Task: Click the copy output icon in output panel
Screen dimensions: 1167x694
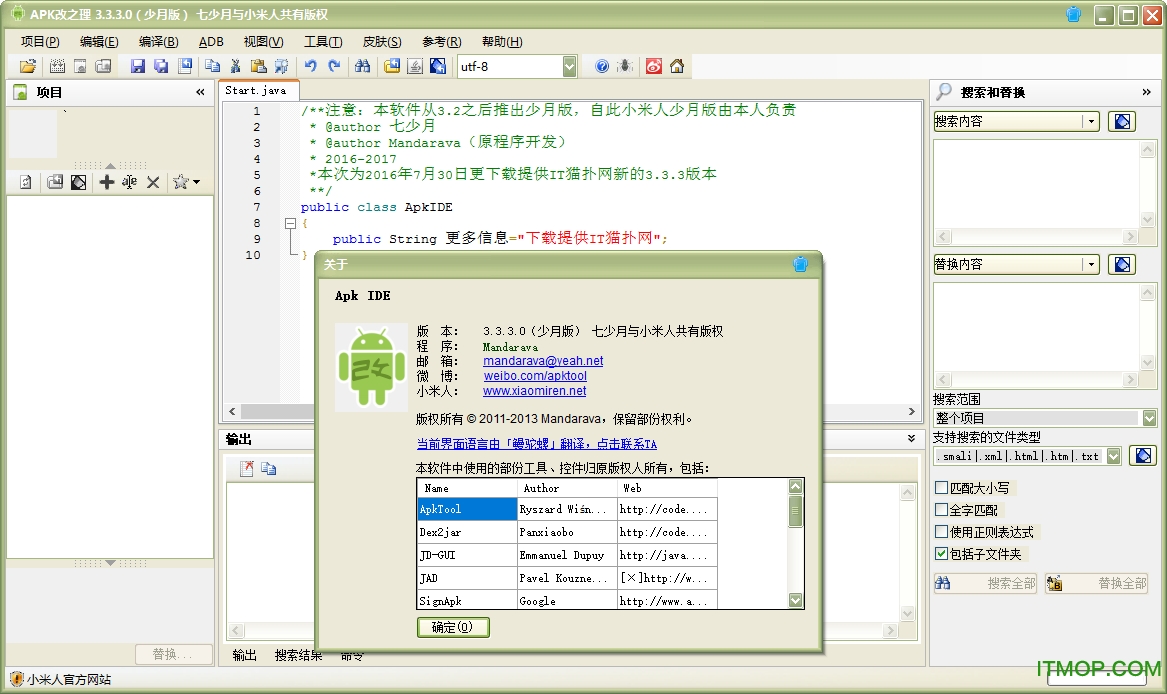Action: point(269,468)
